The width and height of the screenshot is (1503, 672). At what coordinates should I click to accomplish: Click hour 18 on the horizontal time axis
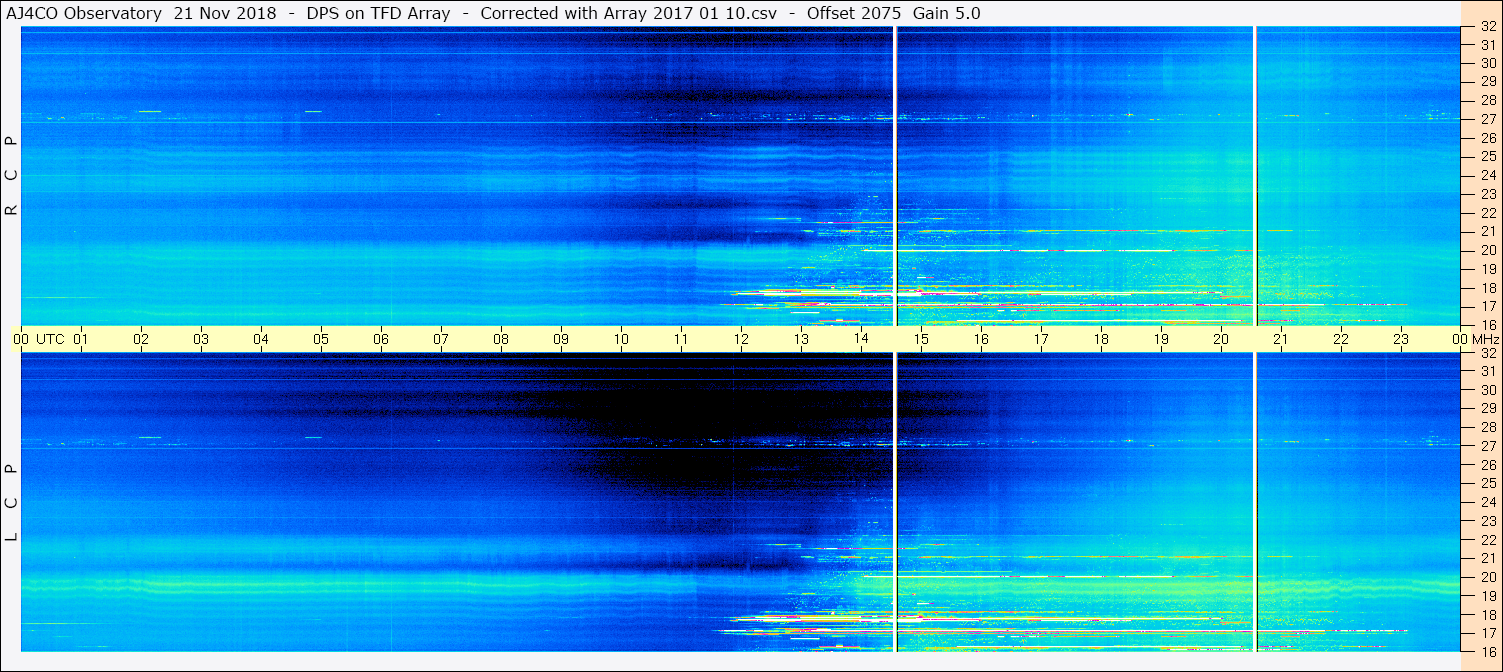1101,339
